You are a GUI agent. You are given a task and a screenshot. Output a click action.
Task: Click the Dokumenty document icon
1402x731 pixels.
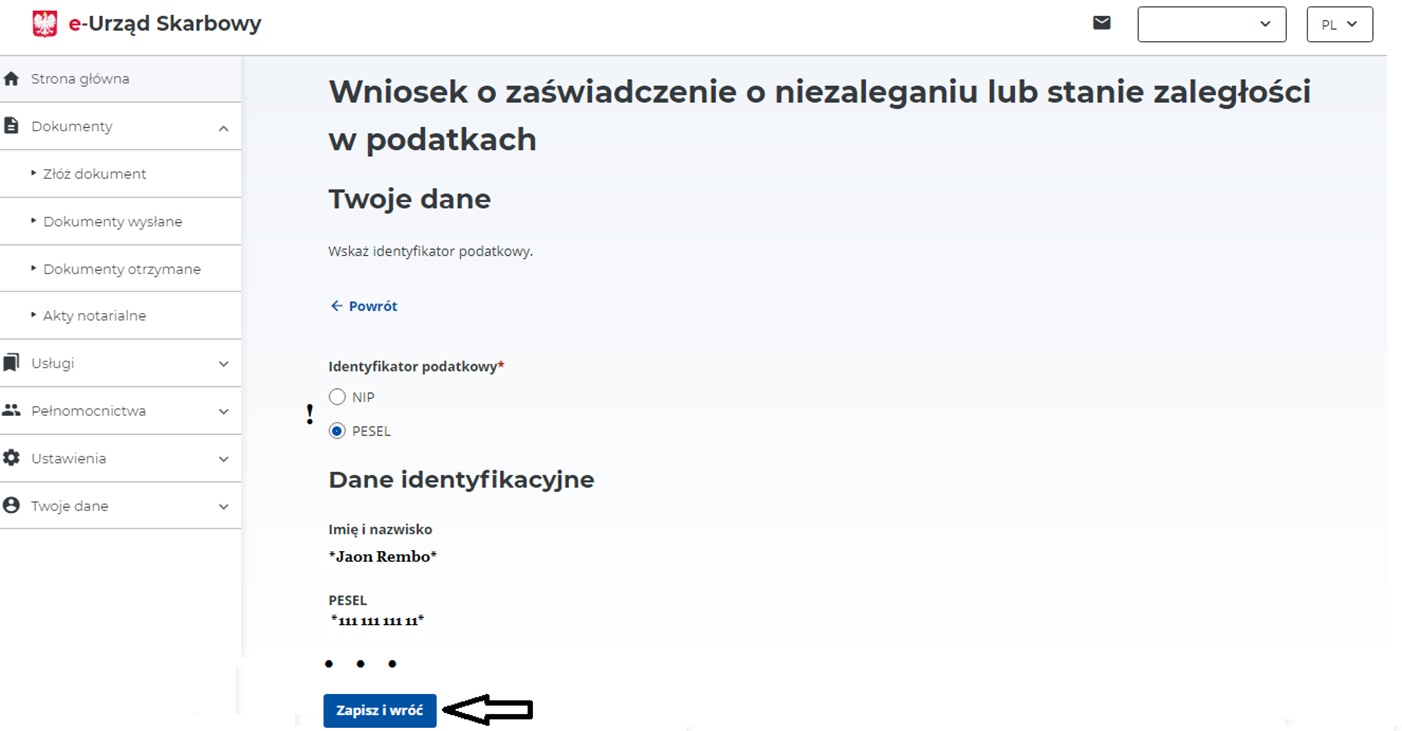click(x=12, y=126)
